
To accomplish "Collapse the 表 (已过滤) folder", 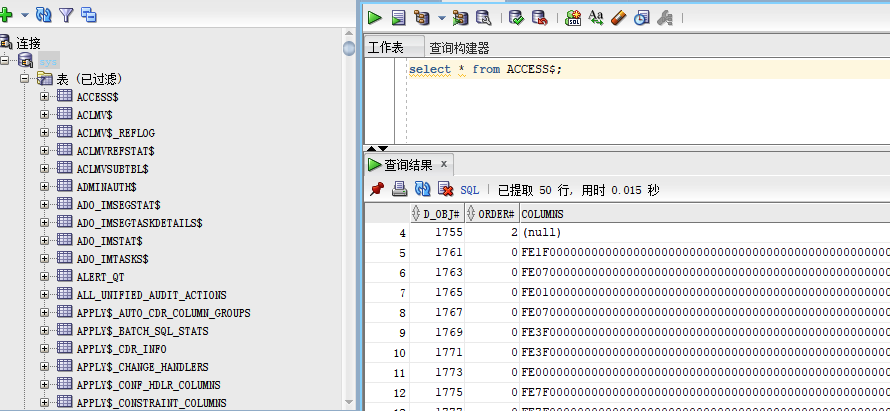I will [x=24, y=79].
